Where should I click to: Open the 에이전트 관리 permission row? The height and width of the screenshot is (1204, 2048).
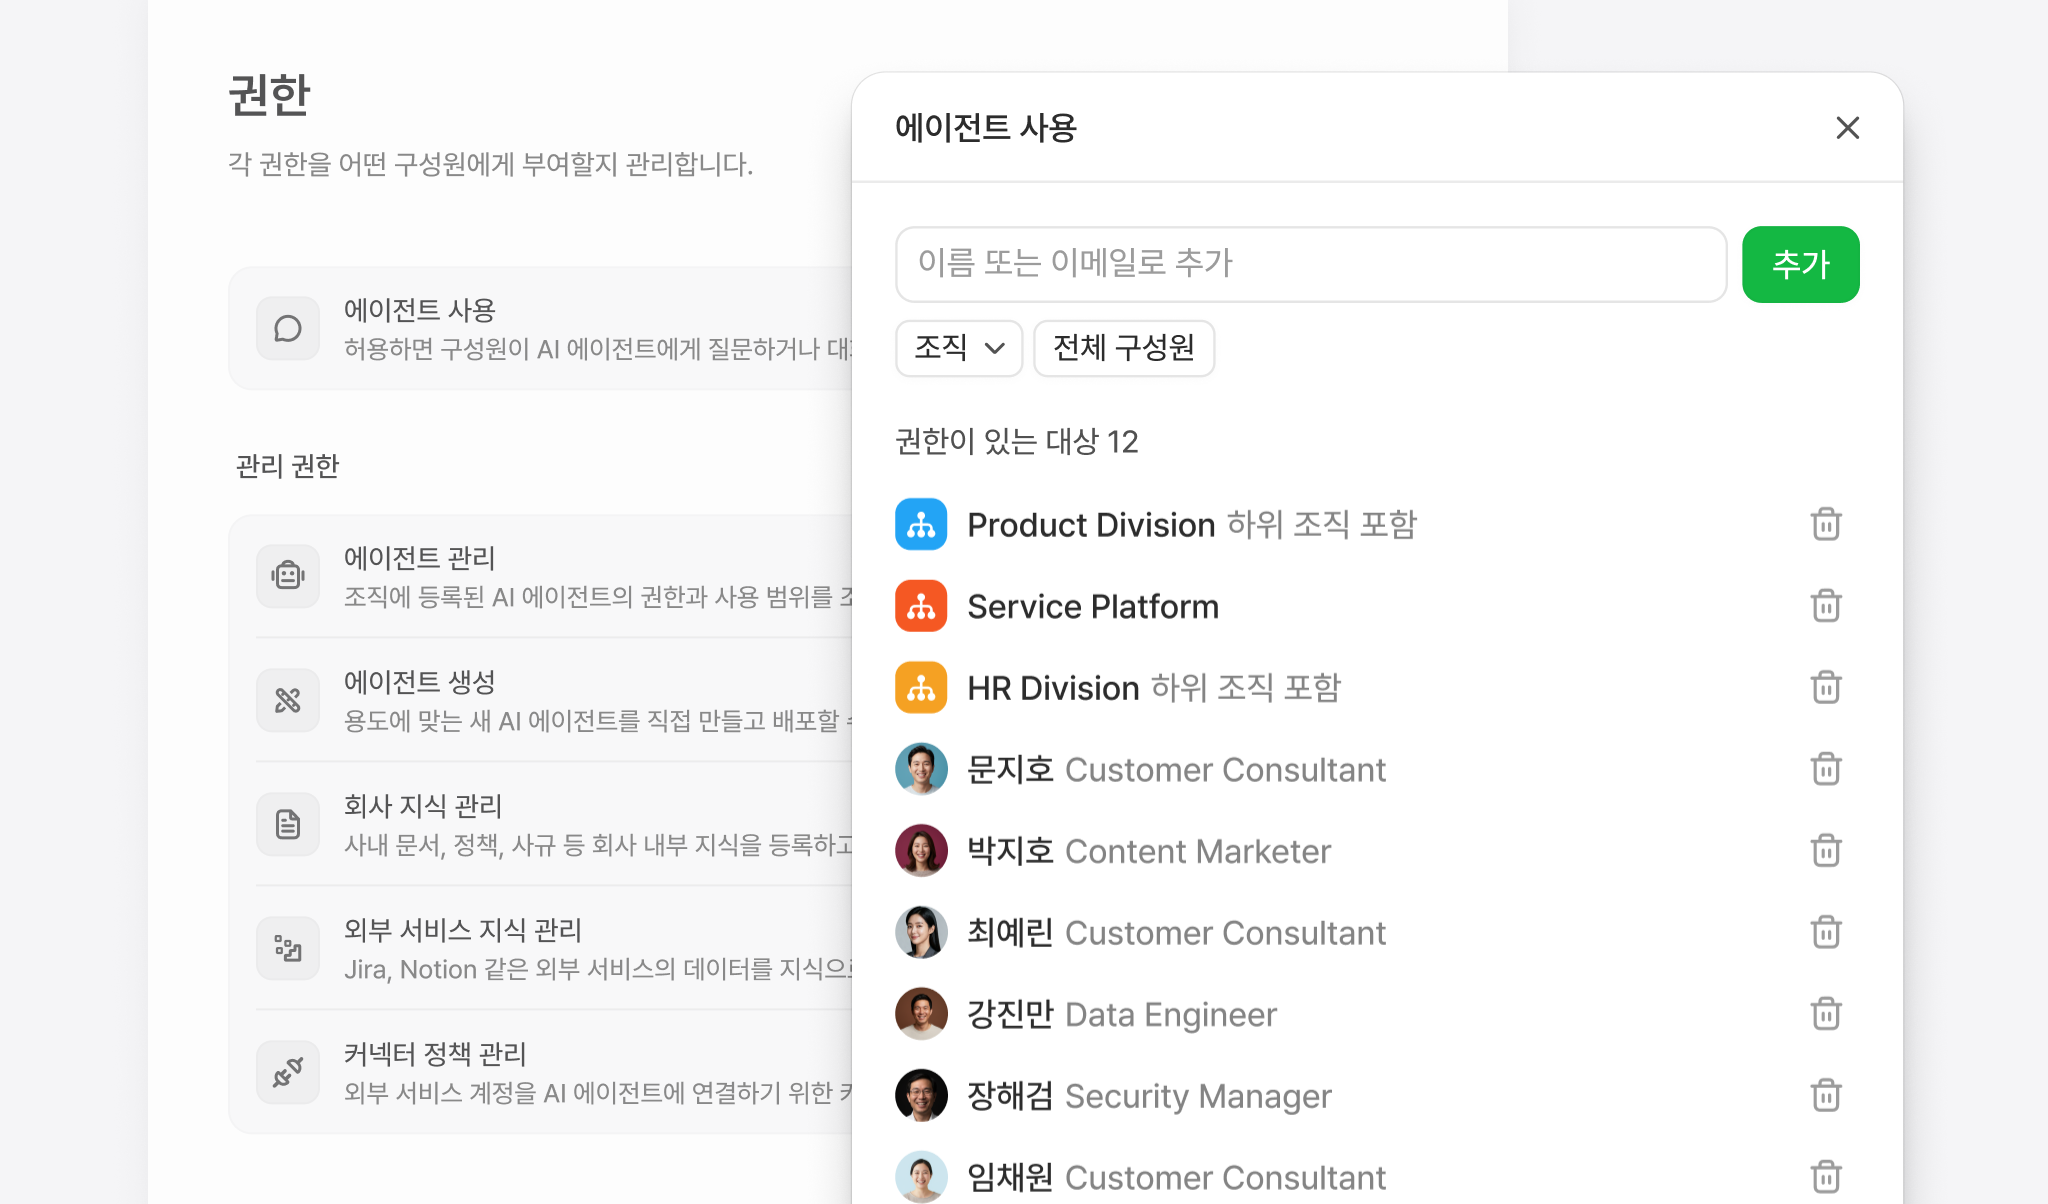(541, 576)
